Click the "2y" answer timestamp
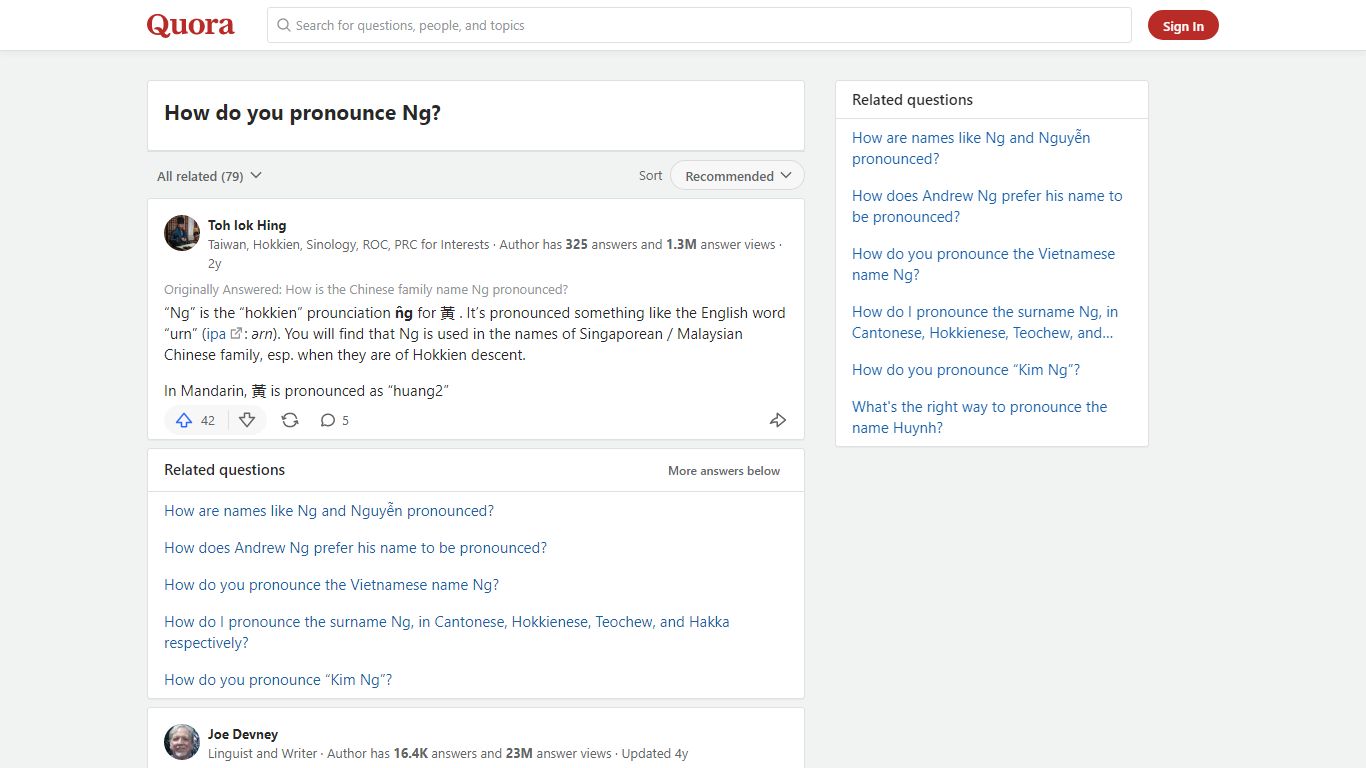Viewport: 1366px width, 768px height. (215, 264)
